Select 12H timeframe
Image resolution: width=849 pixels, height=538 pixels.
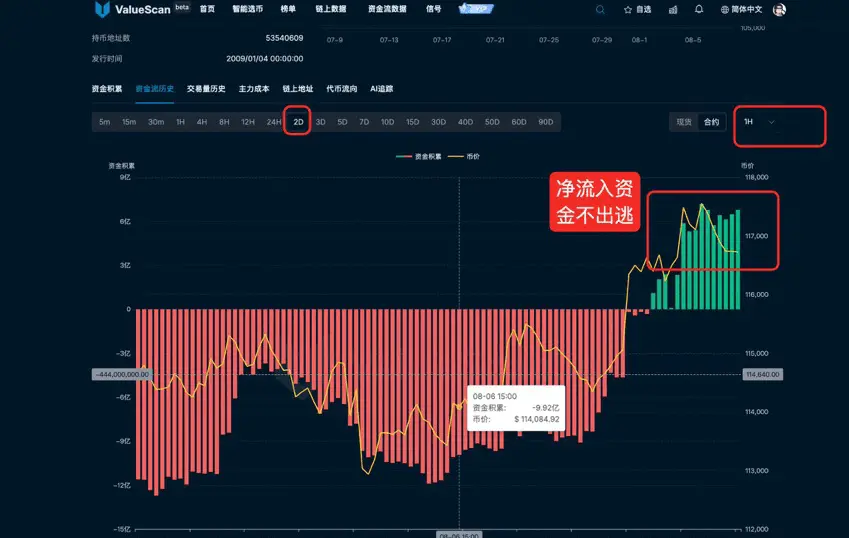248,122
